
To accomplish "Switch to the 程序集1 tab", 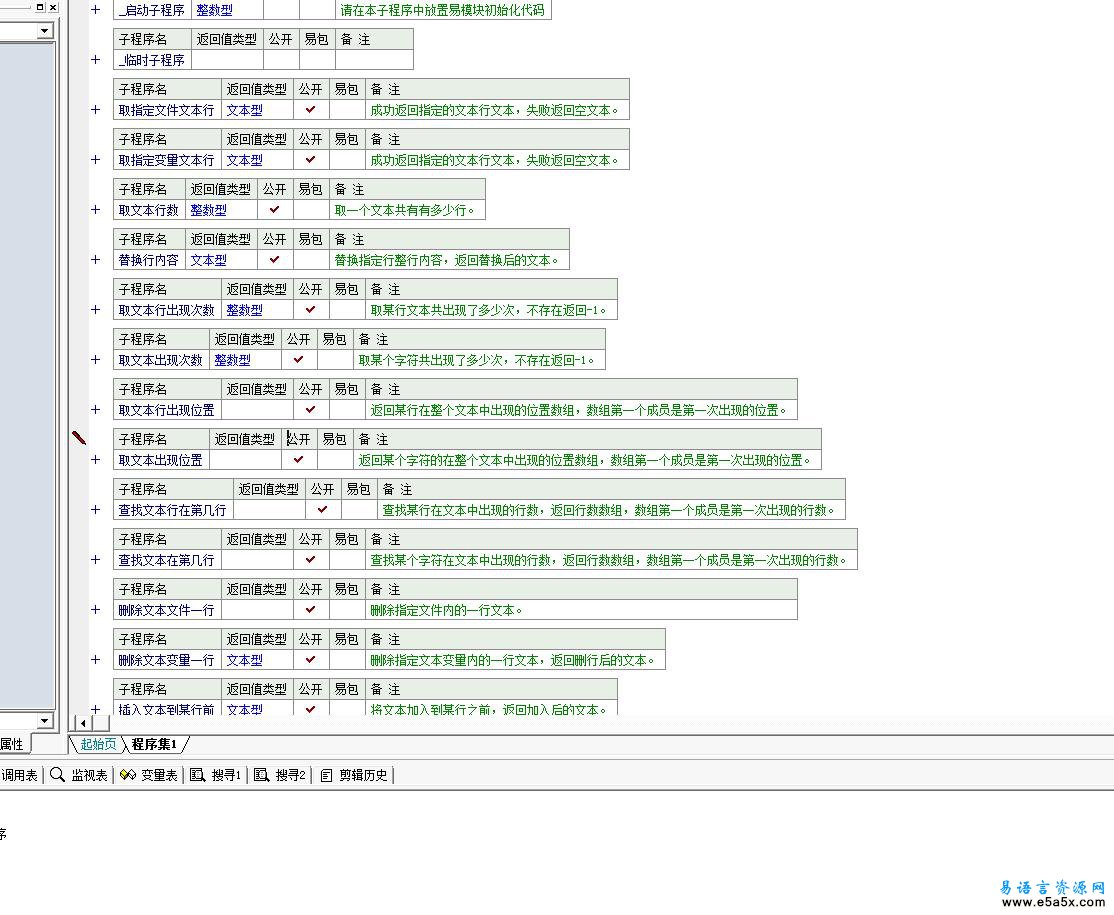I will click(154, 744).
